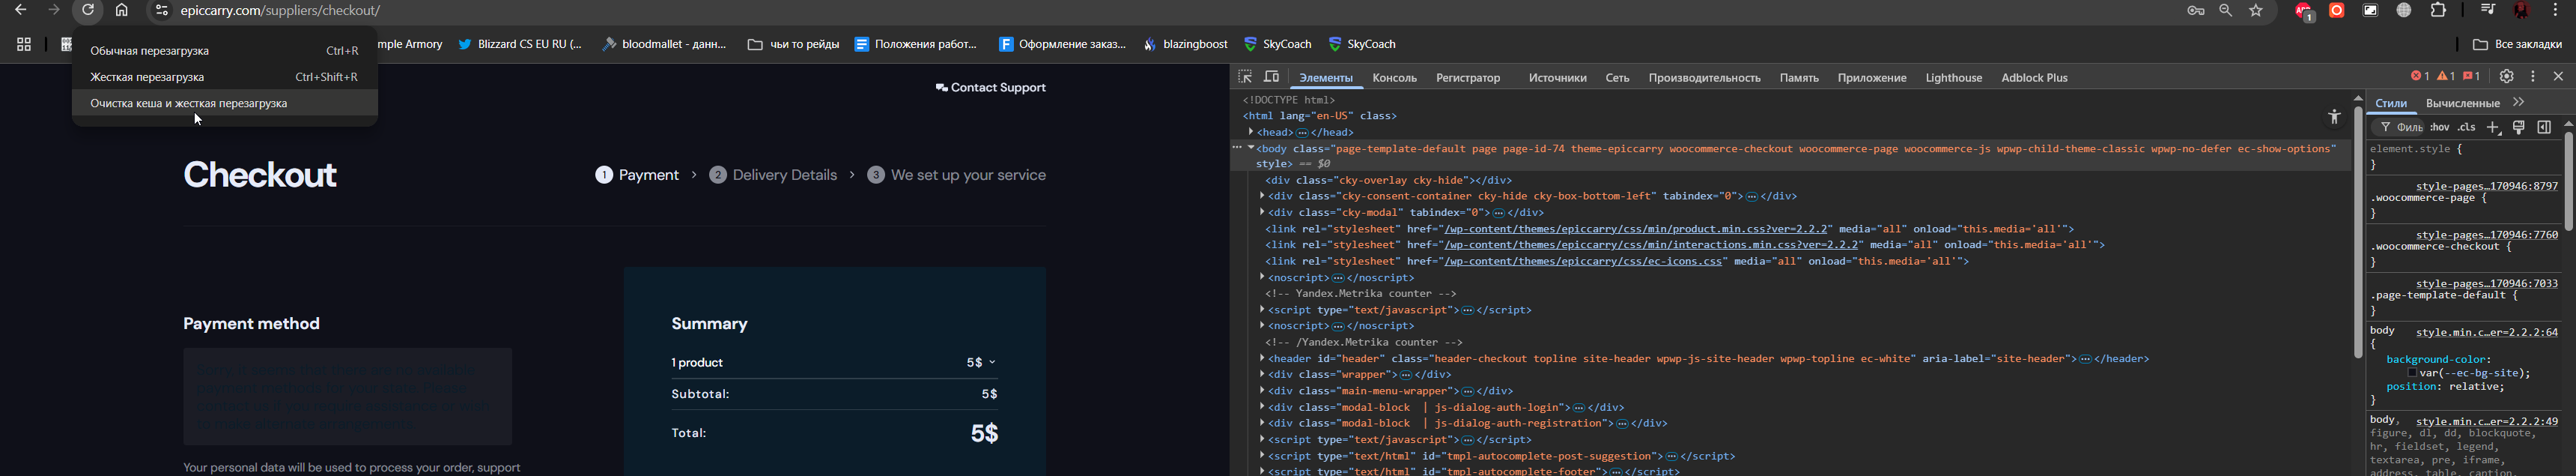Switch to the Источники tab
Viewport: 2576px width, 476px height.
(x=1557, y=78)
